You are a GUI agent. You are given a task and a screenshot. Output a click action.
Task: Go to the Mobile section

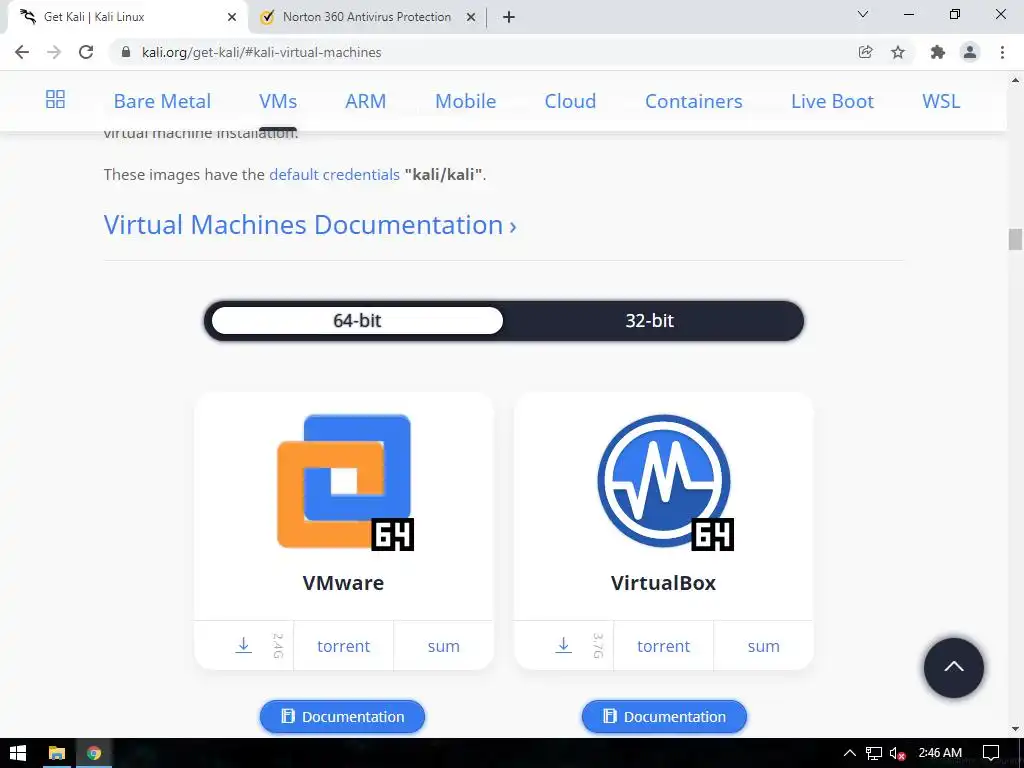[466, 101]
